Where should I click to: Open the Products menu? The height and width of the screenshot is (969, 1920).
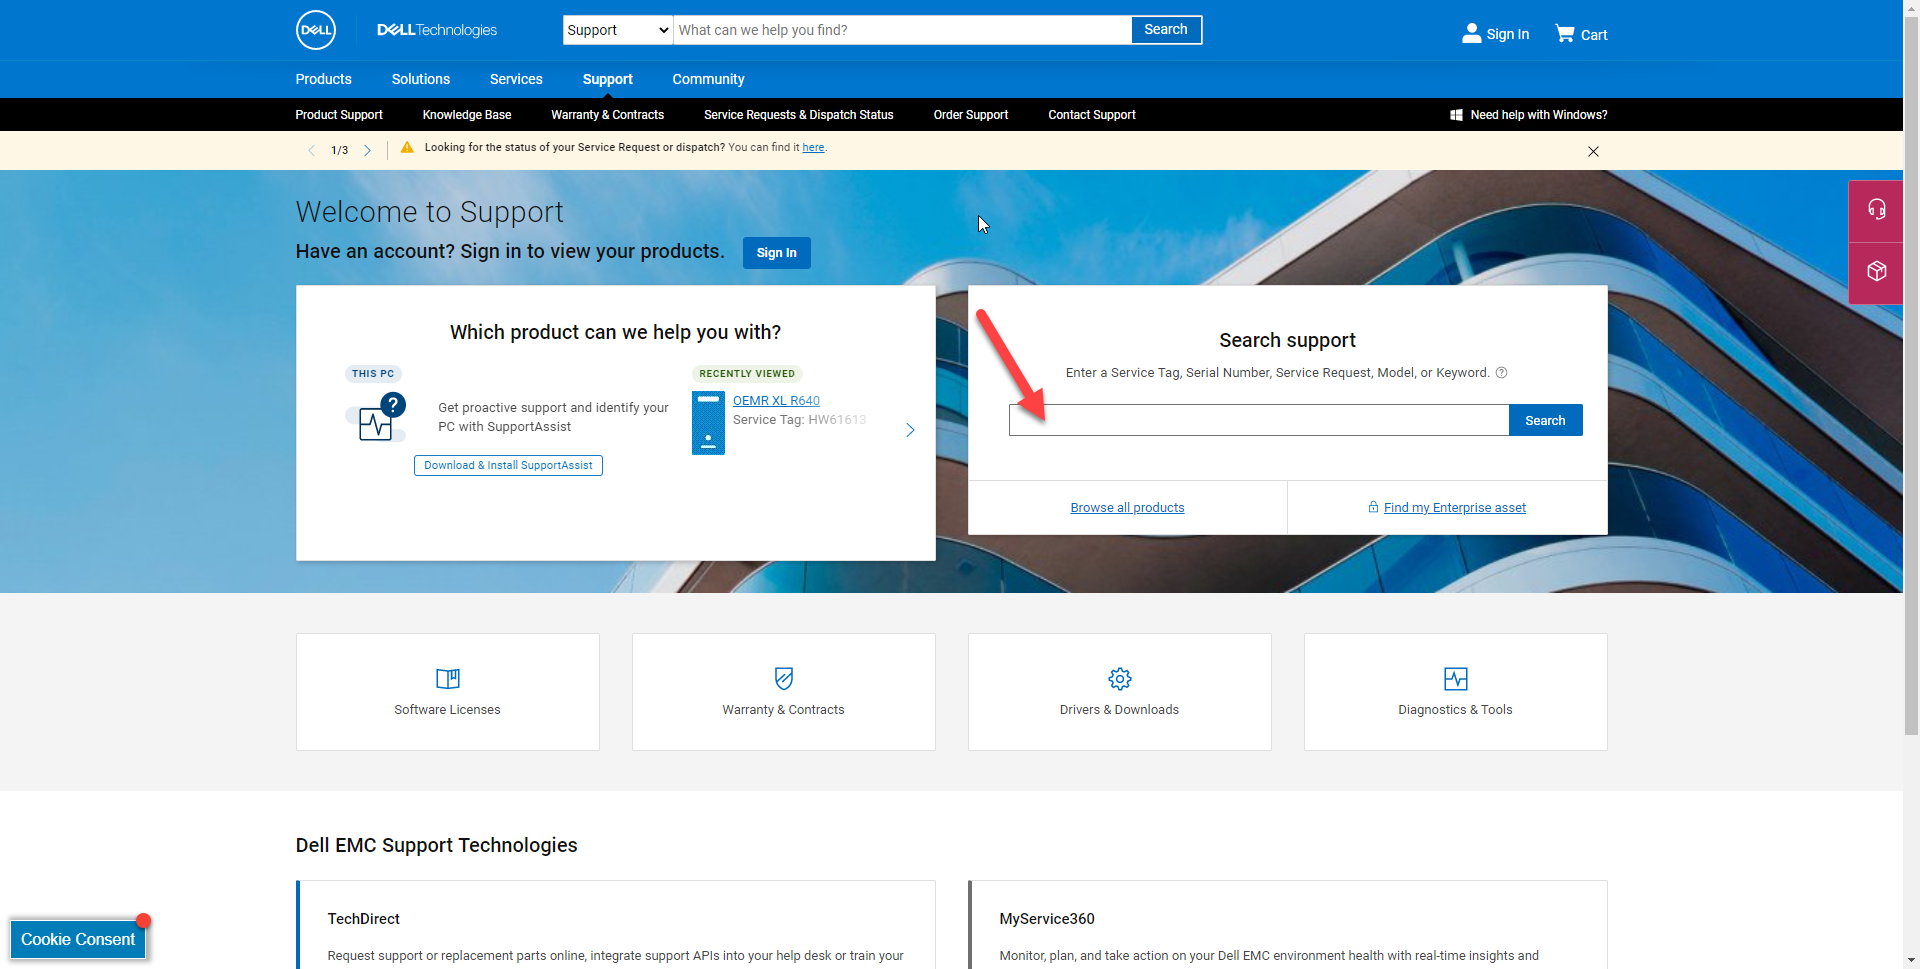[x=323, y=79]
